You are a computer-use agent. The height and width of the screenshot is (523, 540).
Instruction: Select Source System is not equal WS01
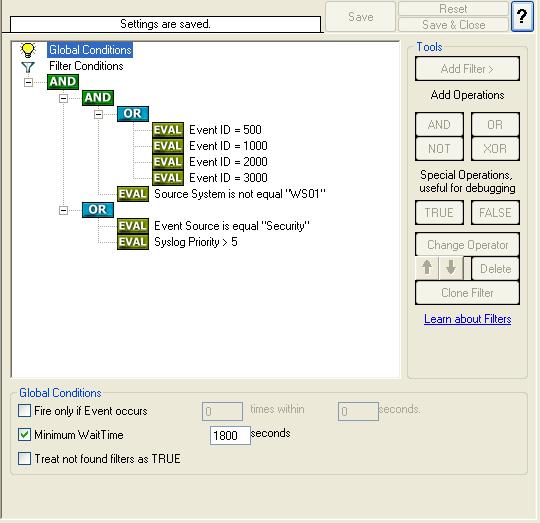[239, 194]
